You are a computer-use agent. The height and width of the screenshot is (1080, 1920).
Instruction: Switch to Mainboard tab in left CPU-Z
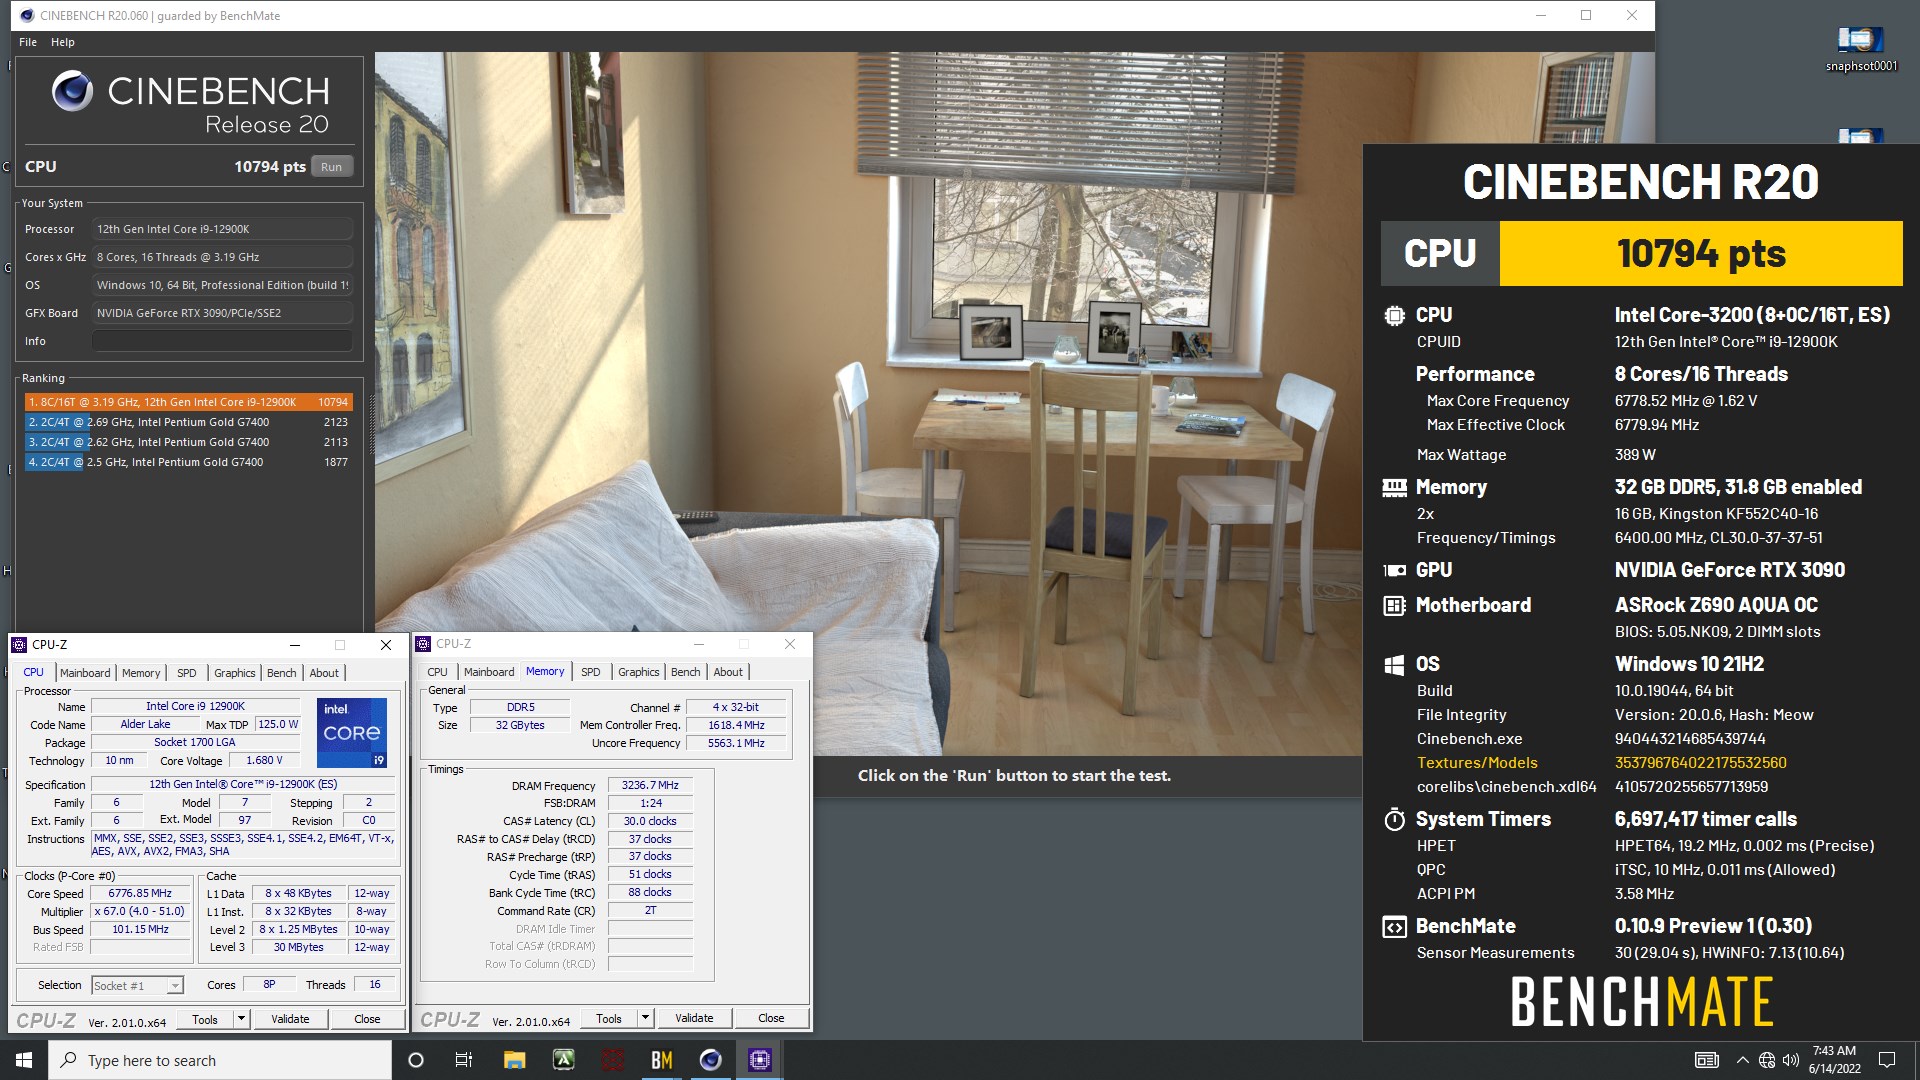[85, 673]
